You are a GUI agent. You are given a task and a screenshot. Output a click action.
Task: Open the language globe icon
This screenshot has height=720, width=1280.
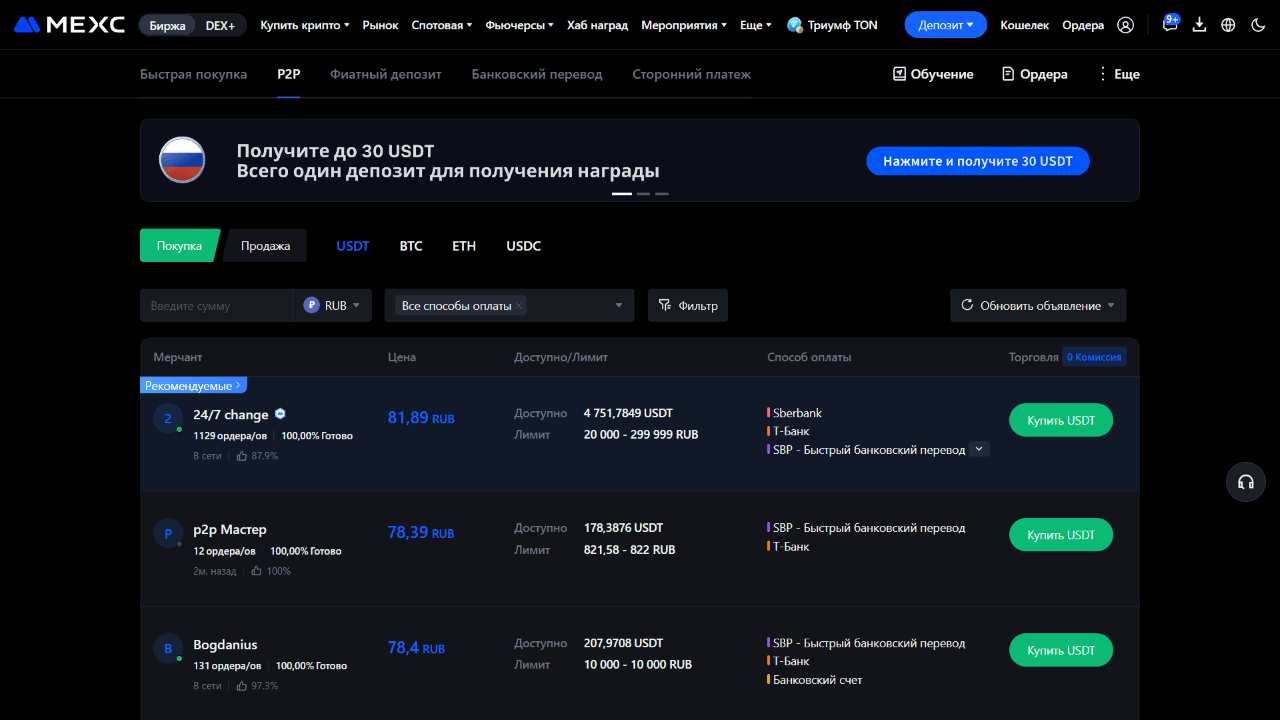tap(1229, 25)
